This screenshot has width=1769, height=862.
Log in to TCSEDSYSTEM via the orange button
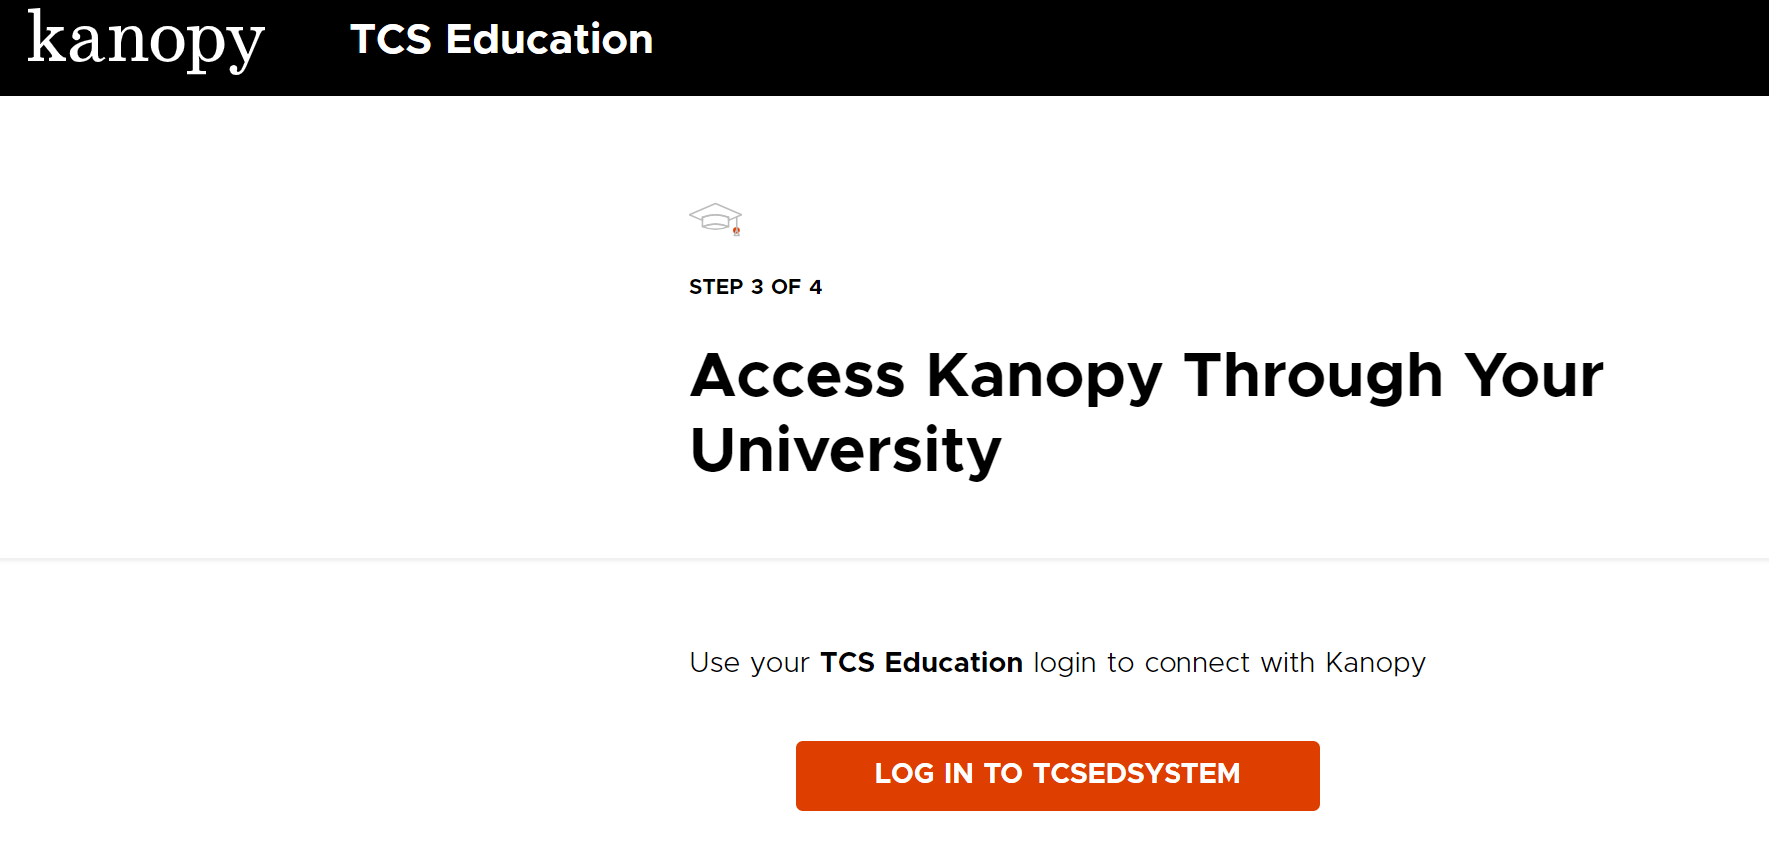[1057, 775]
